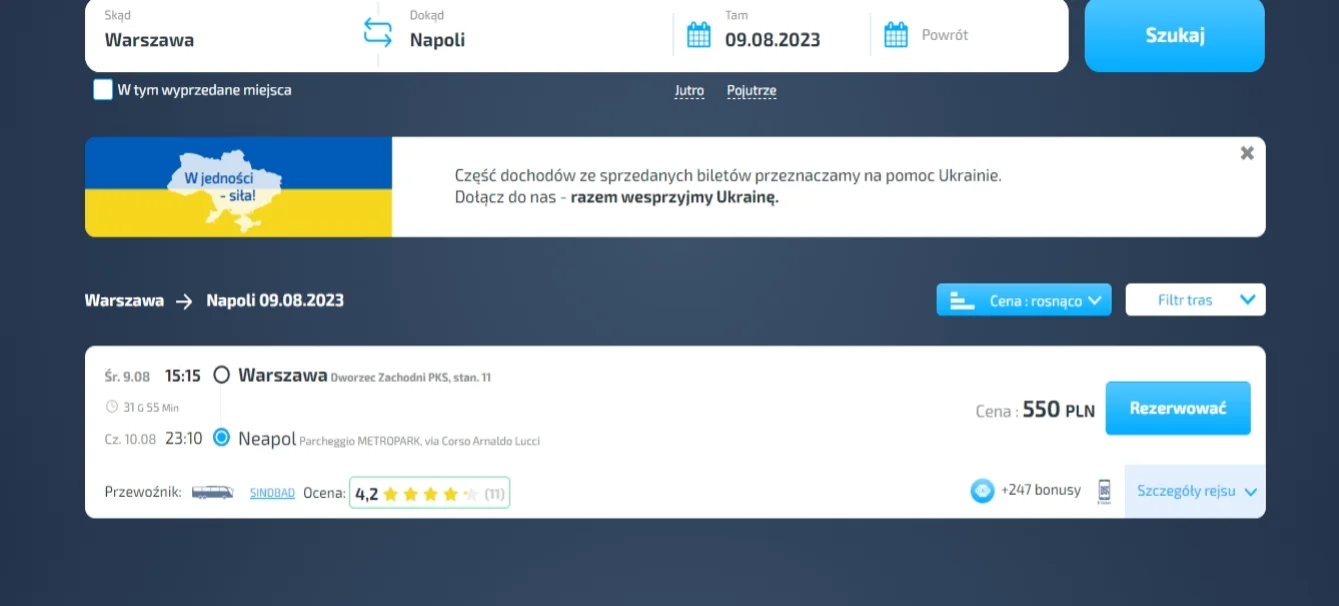
Task: Open the return date calendar icon
Action: pos(896,35)
